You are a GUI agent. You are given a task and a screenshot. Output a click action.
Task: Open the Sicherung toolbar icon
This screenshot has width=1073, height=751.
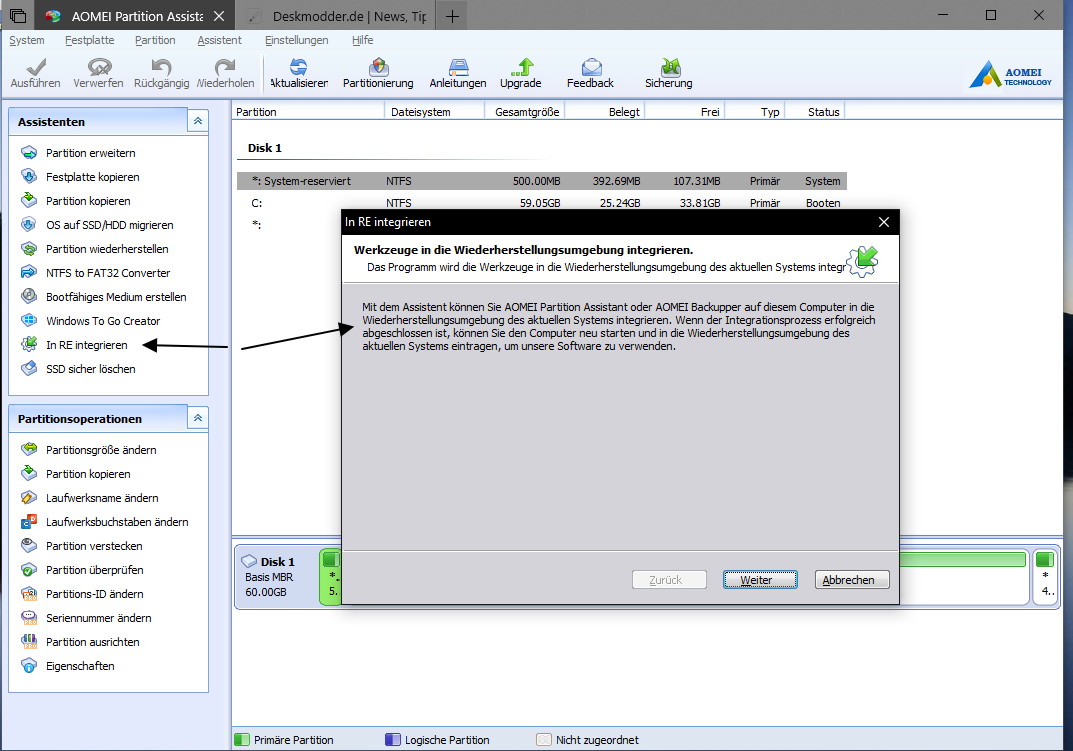click(670, 67)
